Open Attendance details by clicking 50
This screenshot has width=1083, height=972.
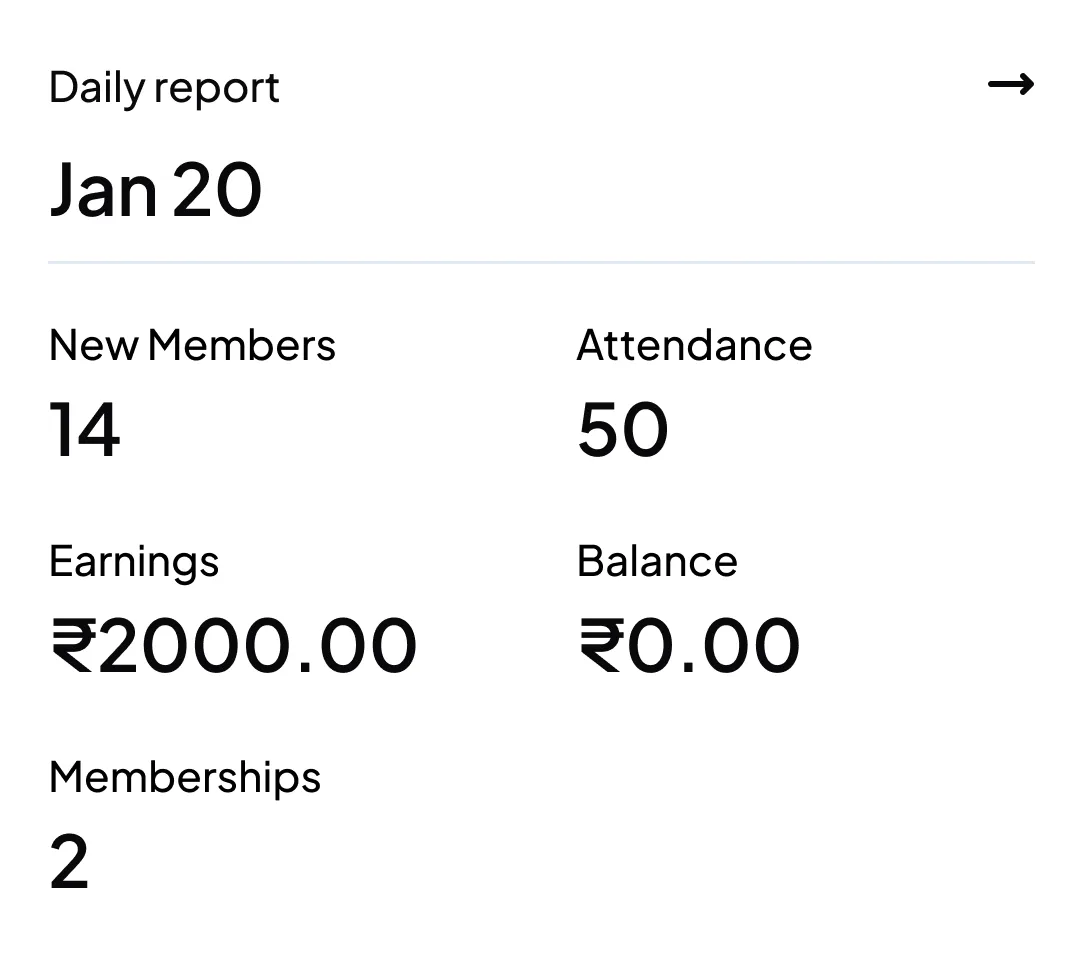[622, 430]
